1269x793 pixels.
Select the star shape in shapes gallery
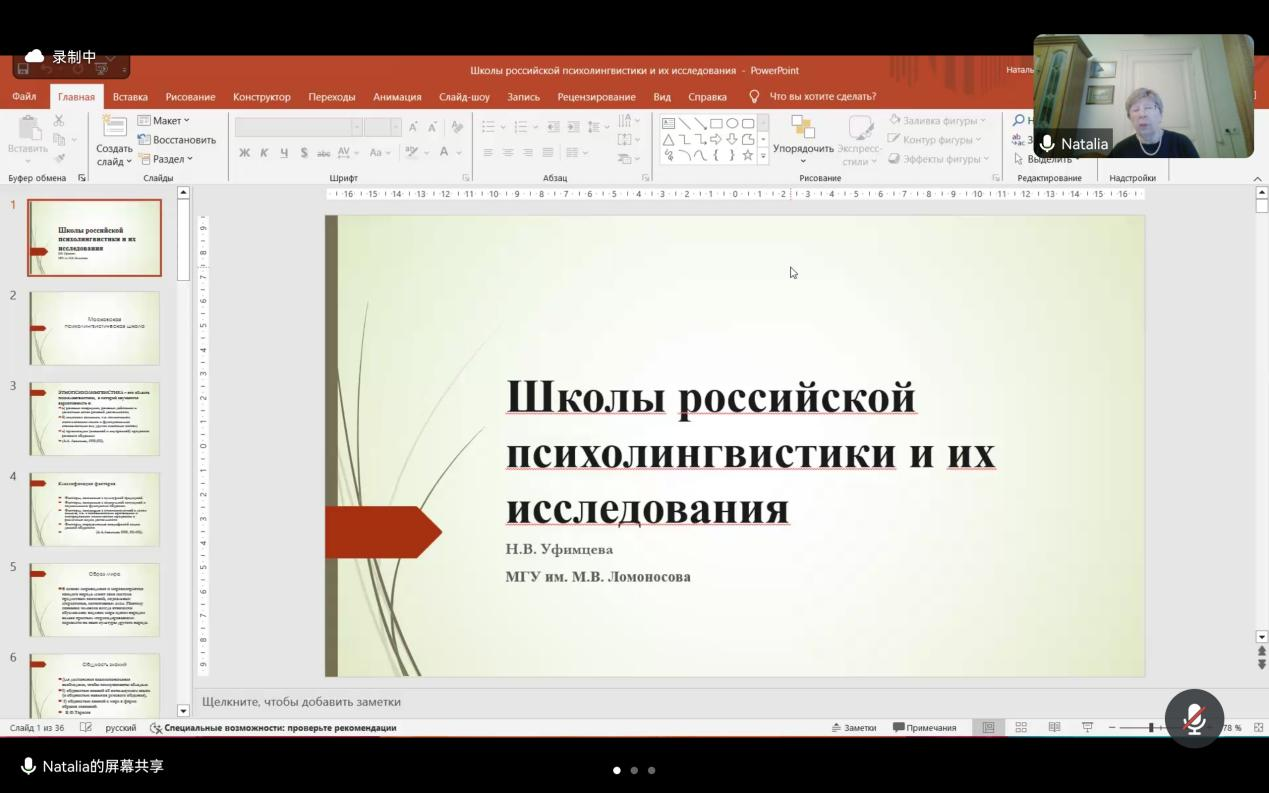coord(747,156)
